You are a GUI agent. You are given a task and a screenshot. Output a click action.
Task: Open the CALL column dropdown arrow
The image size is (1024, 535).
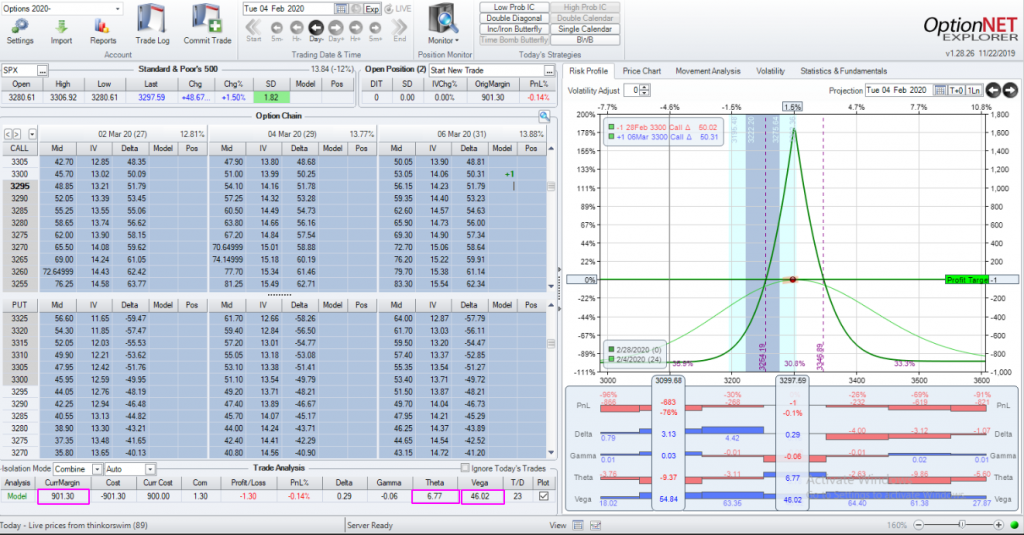[x=32, y=134]
